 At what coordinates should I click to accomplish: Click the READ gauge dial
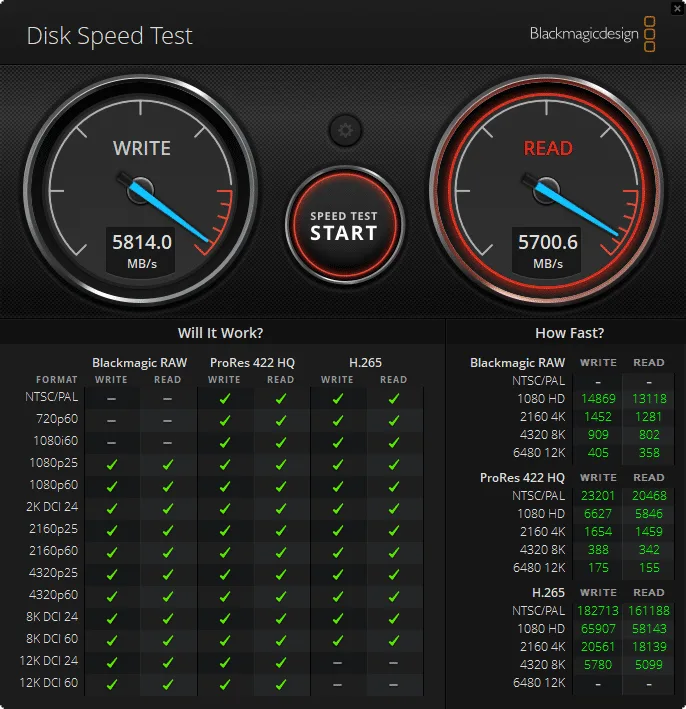coord(547,190)
